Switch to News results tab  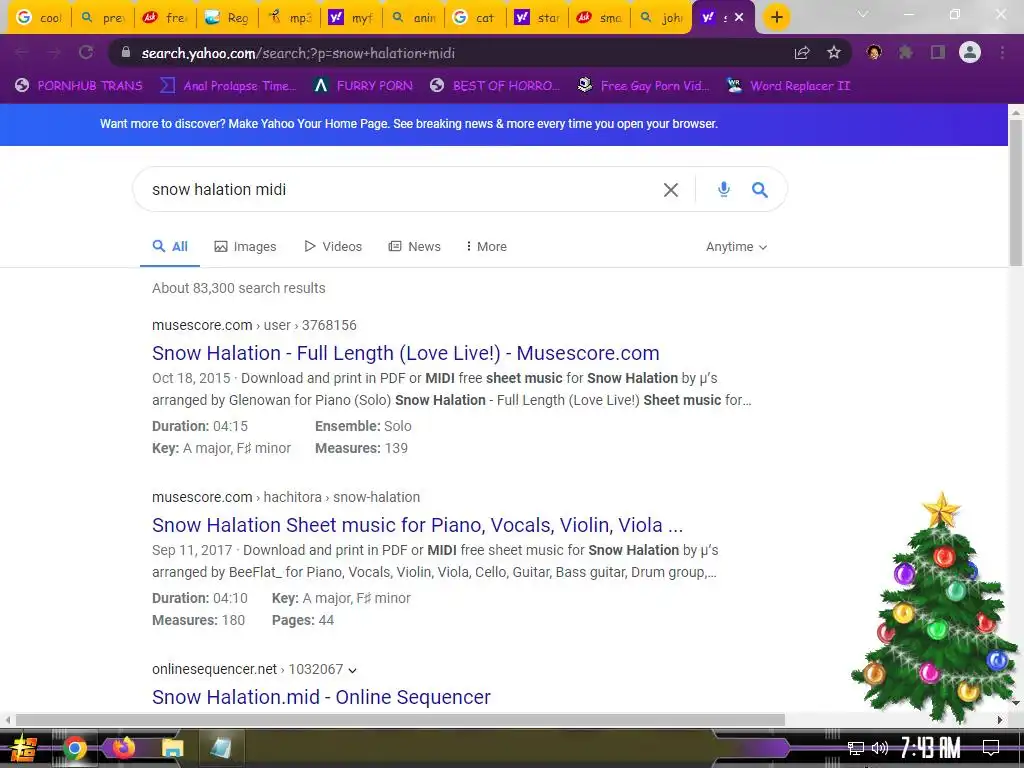click(x=415, y=246)
